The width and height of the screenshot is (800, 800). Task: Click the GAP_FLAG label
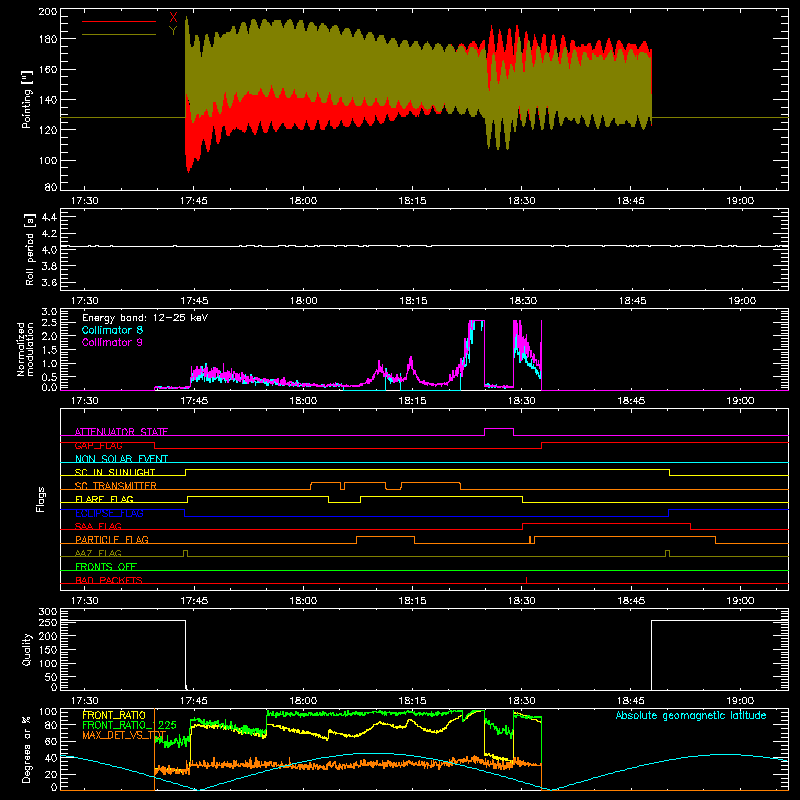98,445
